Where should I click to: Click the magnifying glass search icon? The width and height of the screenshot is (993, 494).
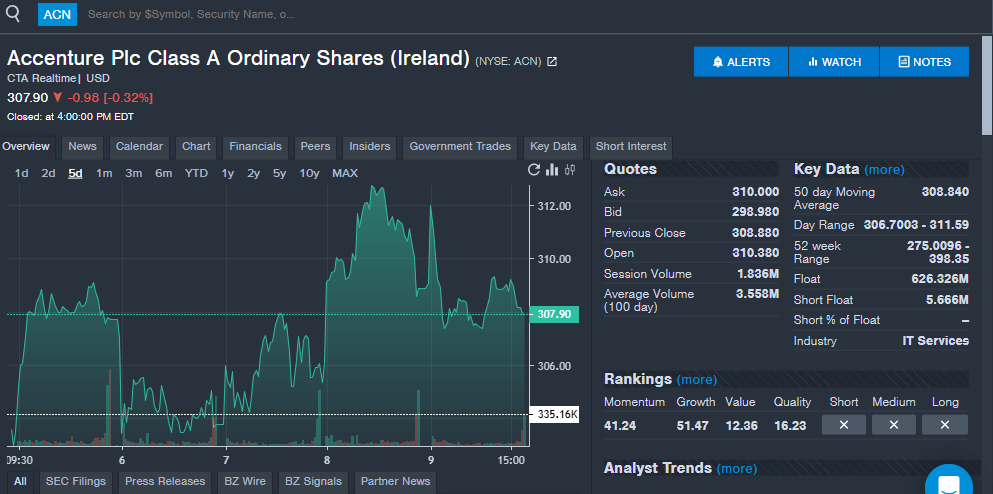(x=13, y=13)
